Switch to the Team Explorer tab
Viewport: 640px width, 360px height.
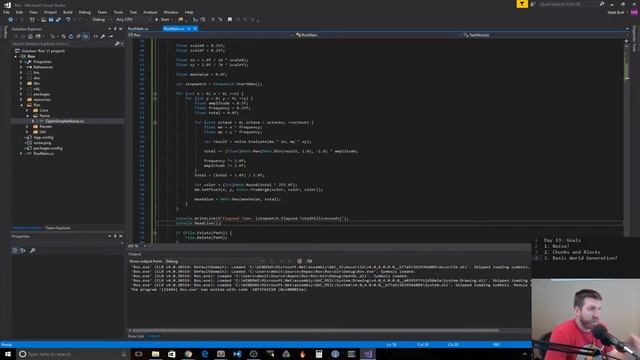pos(58,228)
